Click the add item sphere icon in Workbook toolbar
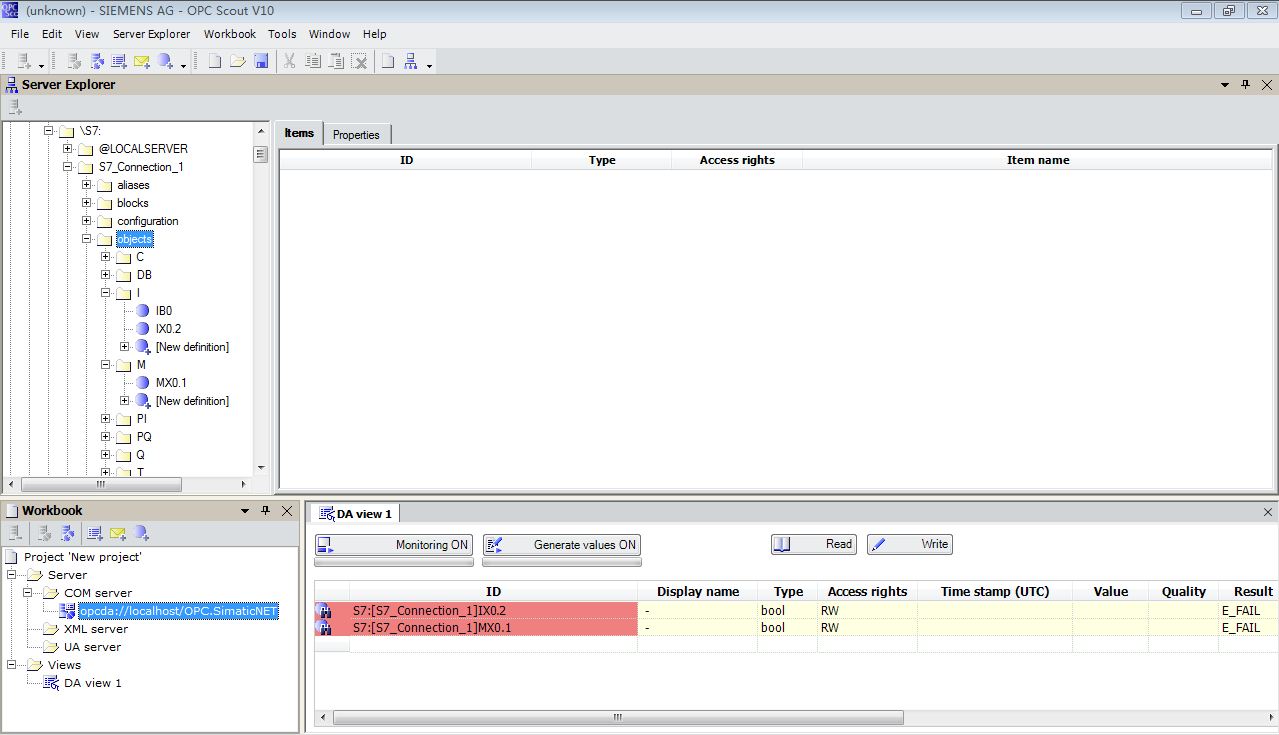This screenshot has width=1279, height=735. (x=141, y=533)
